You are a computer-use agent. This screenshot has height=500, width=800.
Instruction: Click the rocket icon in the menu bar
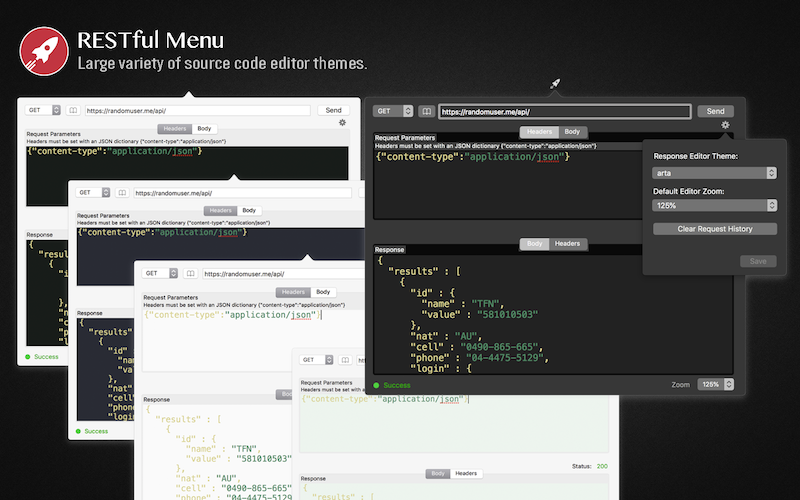pos(555,83)
